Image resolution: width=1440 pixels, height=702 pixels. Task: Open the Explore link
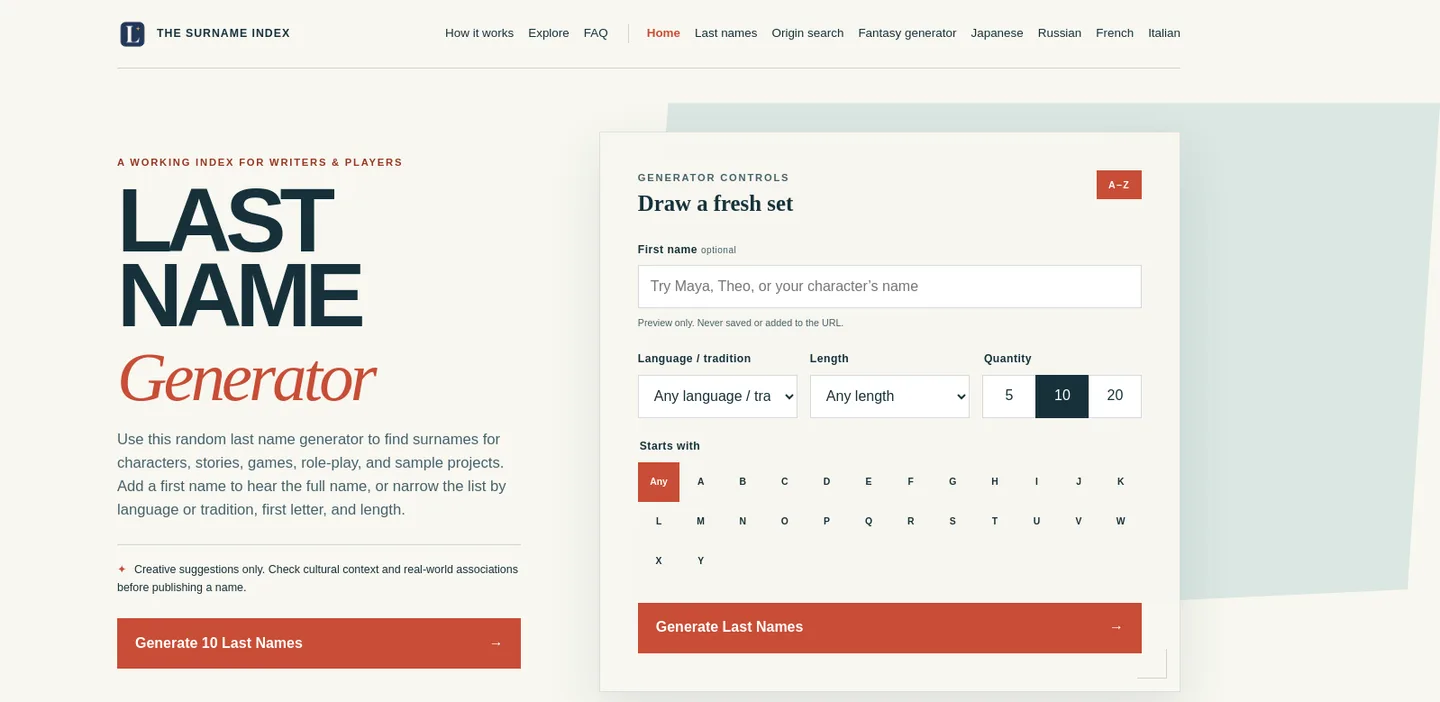point(549,33)
